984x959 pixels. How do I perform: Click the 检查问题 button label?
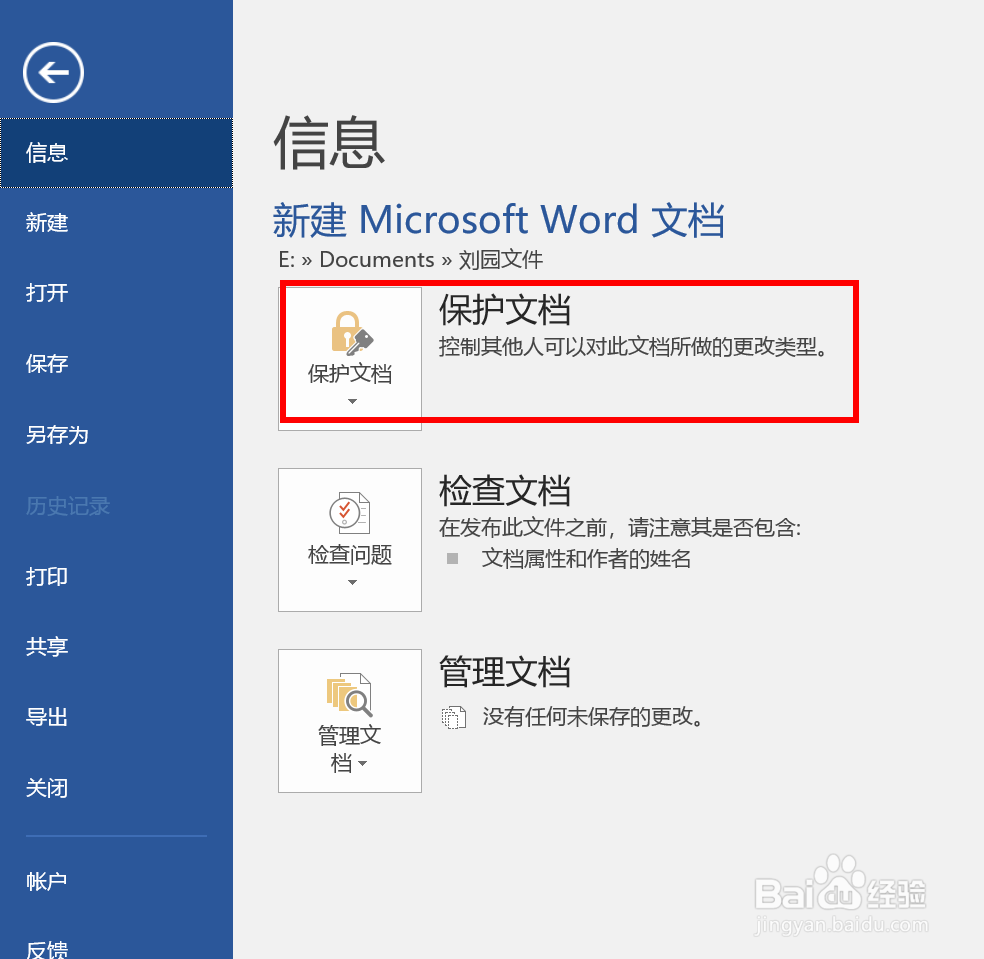tap(350, 555)
